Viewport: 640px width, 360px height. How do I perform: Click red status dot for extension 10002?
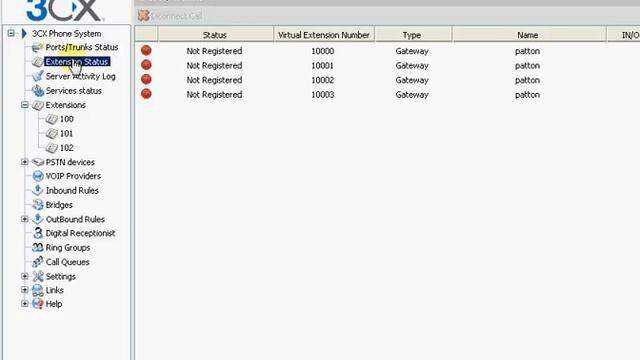point(146,80)
